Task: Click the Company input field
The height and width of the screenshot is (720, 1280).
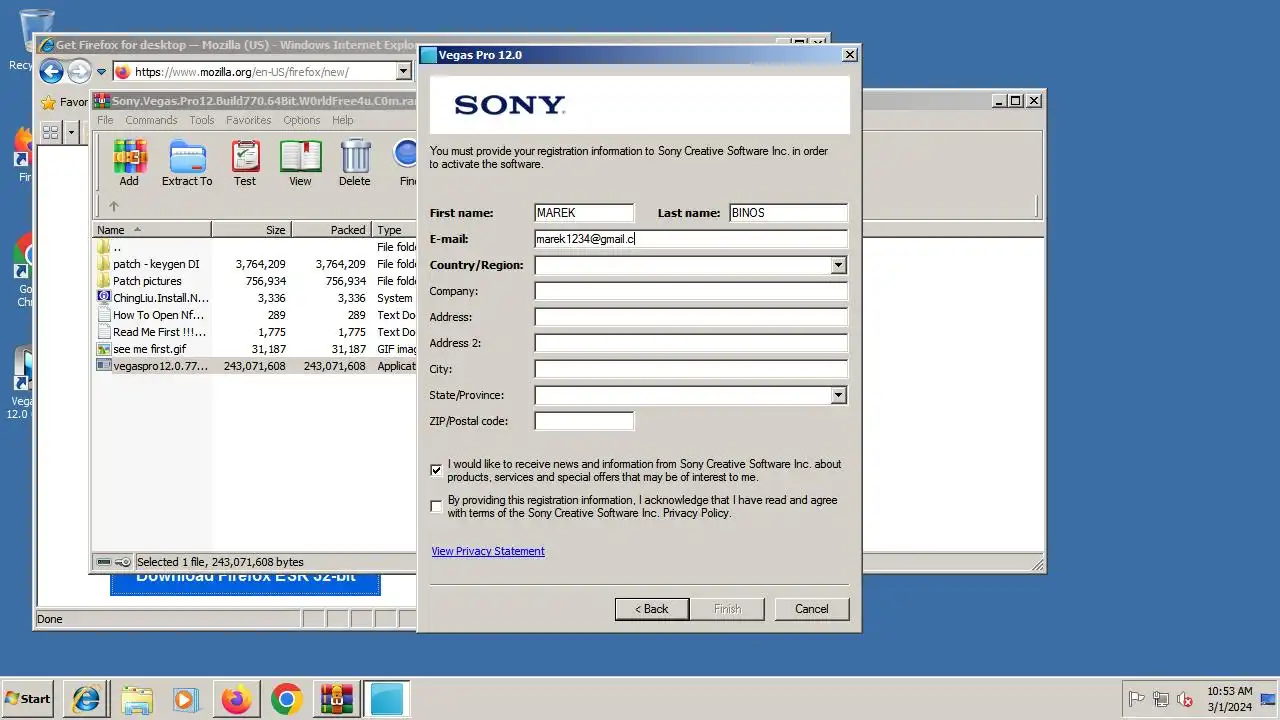Action: pos(691,291)
